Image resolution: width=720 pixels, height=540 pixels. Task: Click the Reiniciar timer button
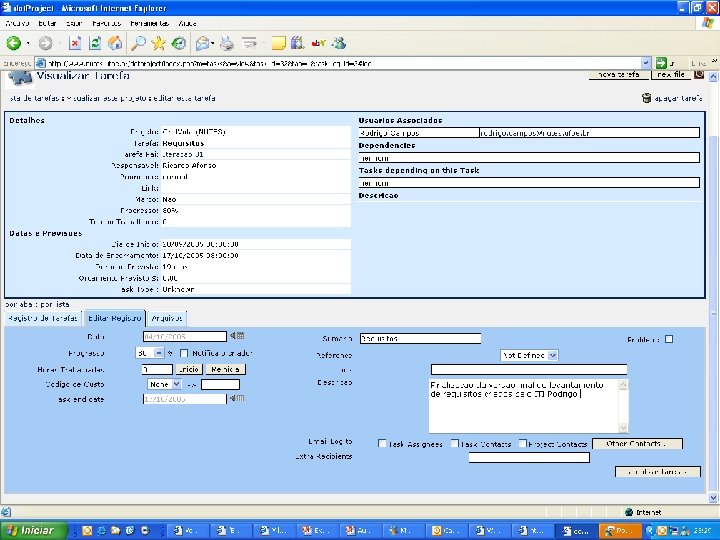coord(225,369)
